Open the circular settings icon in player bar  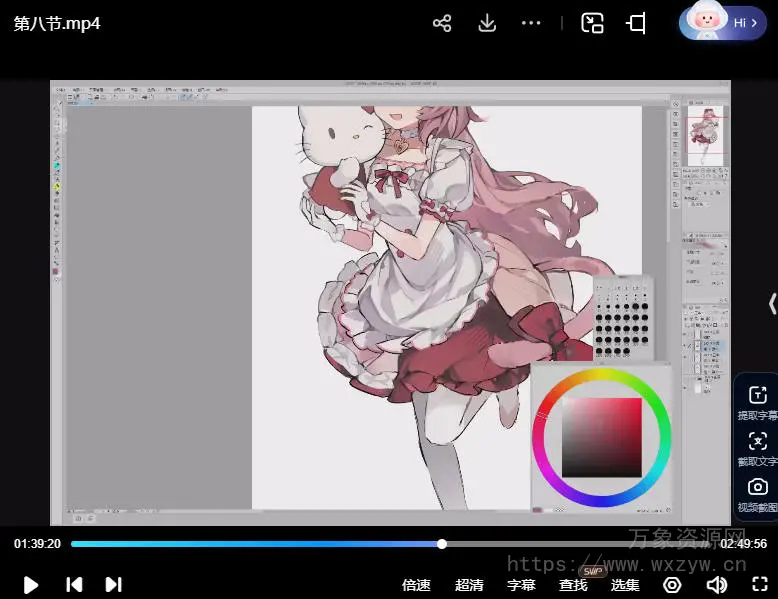pos(672,585)
